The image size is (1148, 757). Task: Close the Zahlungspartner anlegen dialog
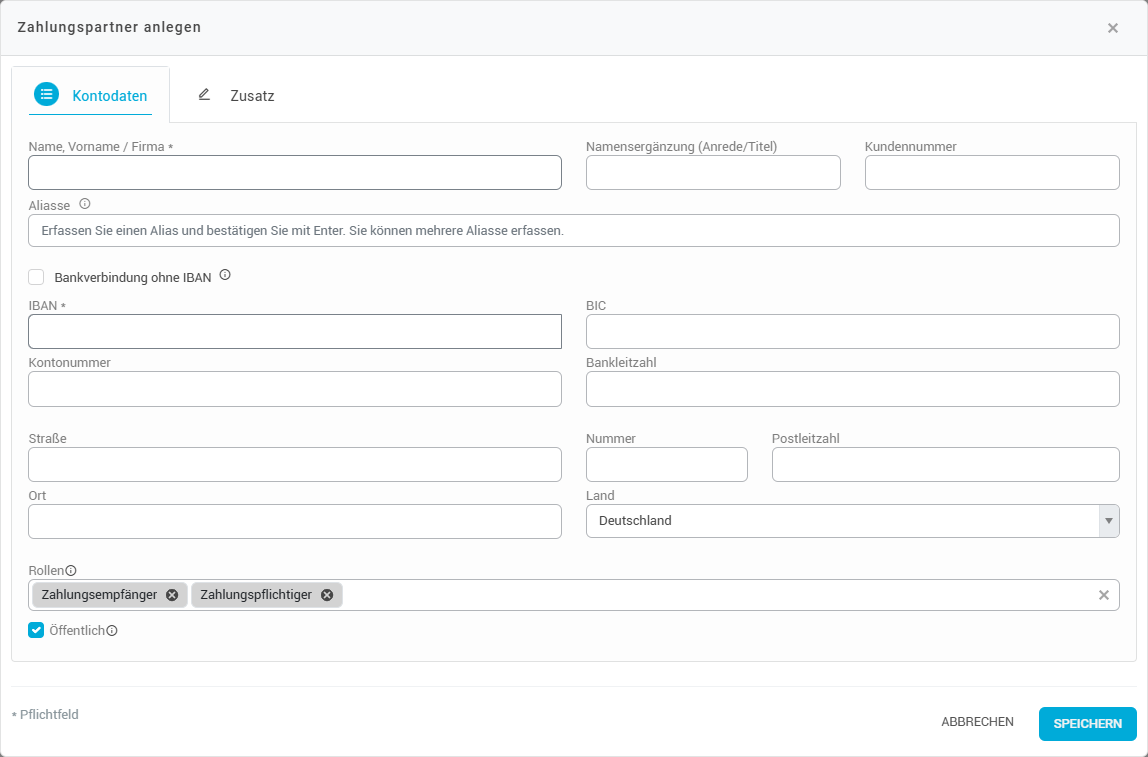click(1113, 28)
